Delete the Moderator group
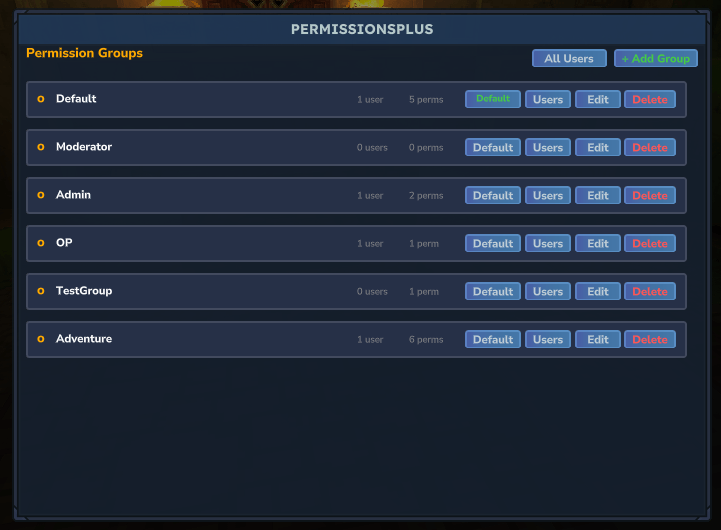The height and width of the screenshot is (530, 721). click(x=650, y=148)
